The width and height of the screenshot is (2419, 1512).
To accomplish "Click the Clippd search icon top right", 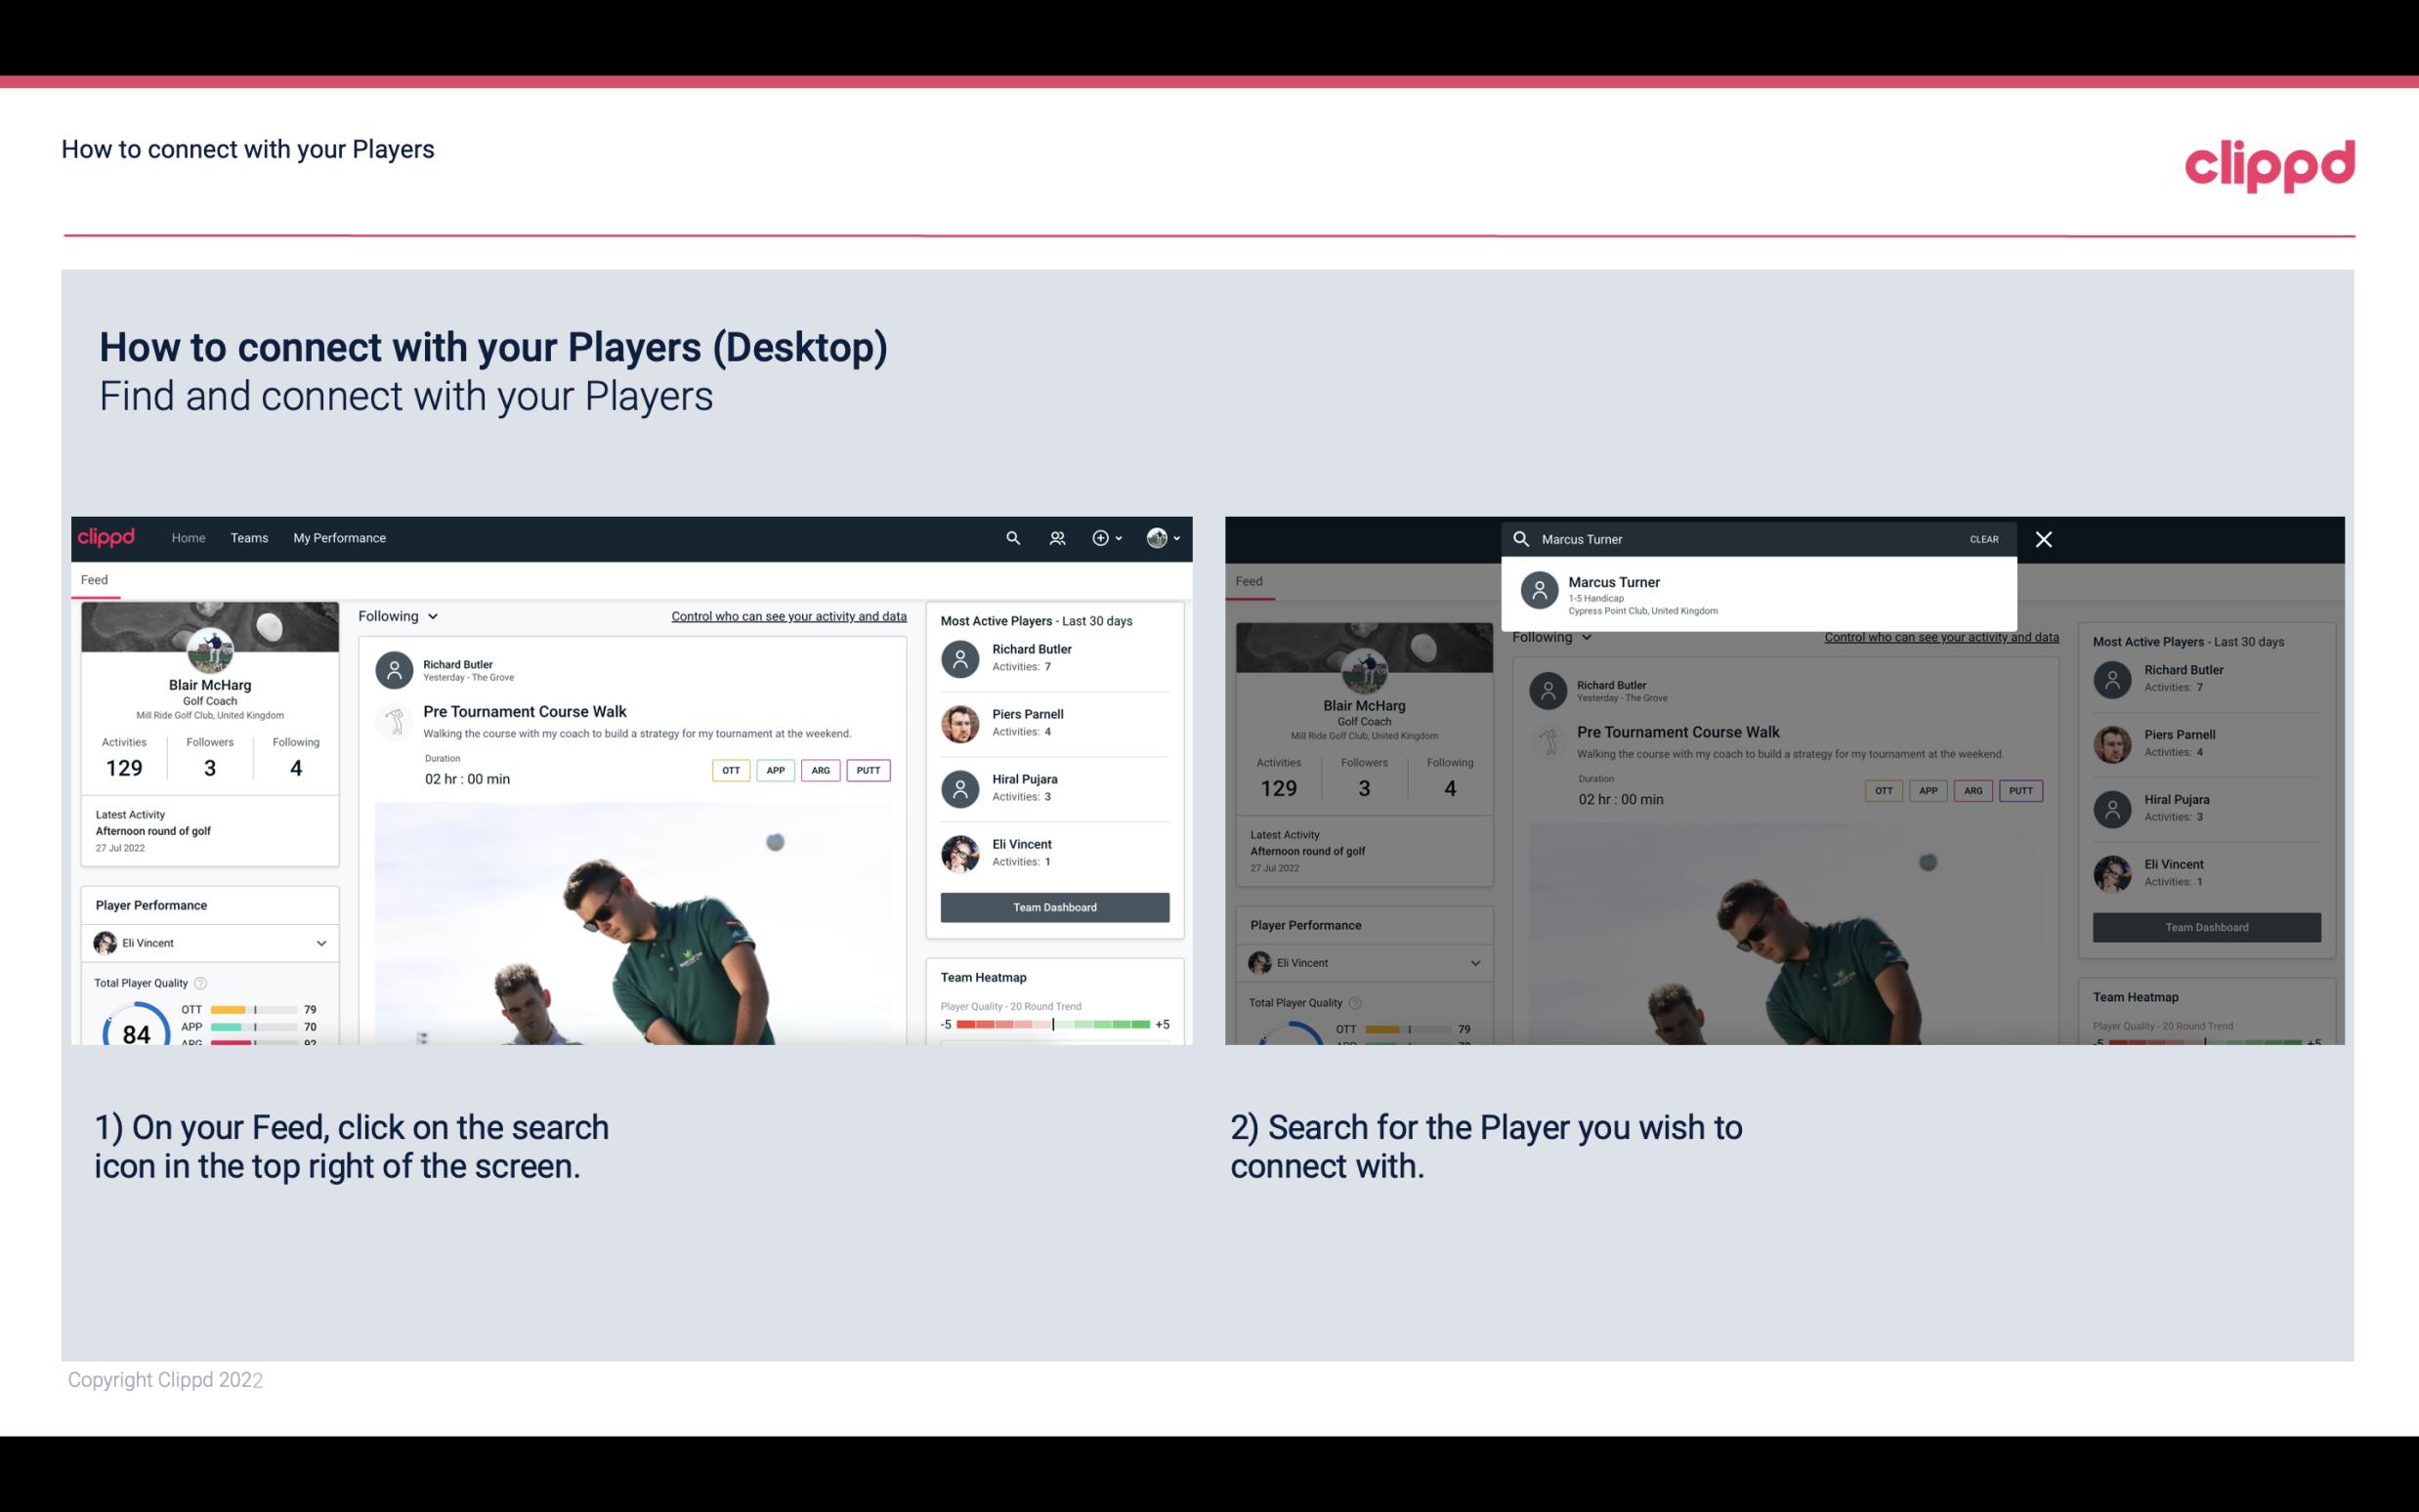I will coord(1012,536).
